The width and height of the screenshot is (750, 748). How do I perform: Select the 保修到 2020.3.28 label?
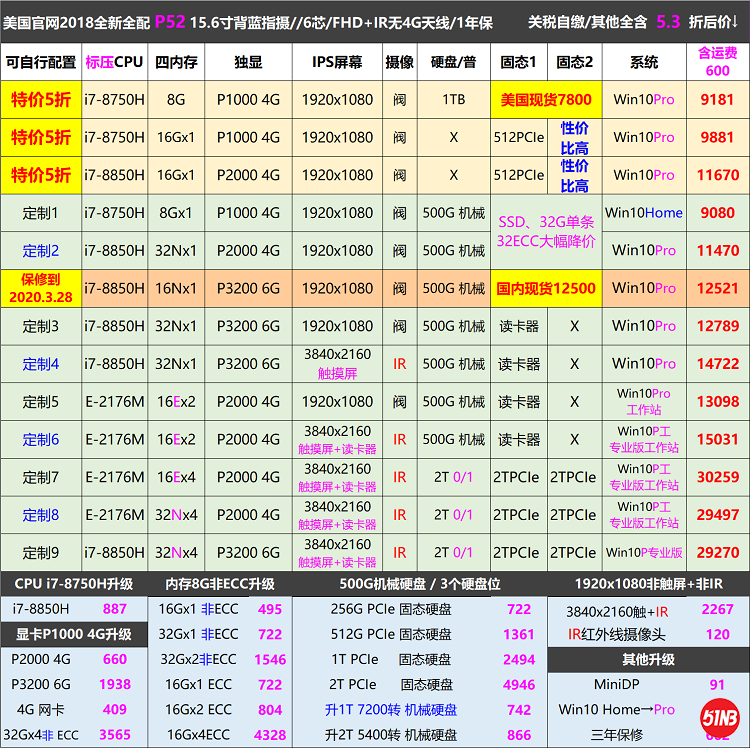pos(41,288)
